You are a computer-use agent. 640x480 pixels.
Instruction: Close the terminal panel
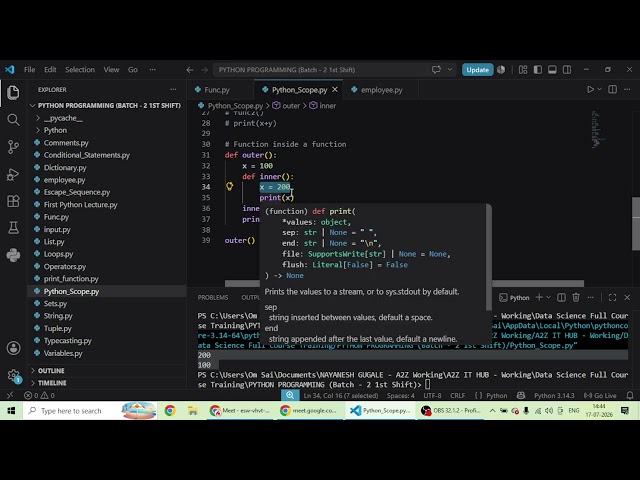[x=627, y=298]
